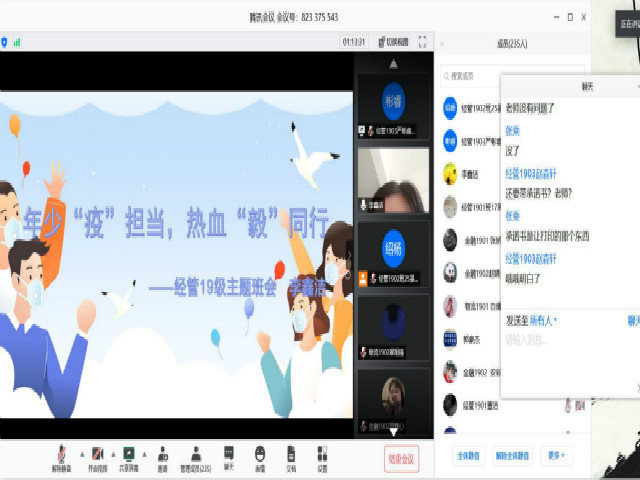The width and height of the screenshot is (640, 480).
Task: Open the More dropdown in members panel
Action: click(x=556, y=456)
